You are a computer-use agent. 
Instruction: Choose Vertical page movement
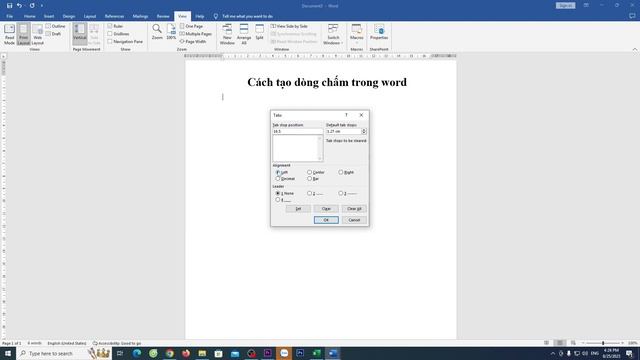(80, 33)
